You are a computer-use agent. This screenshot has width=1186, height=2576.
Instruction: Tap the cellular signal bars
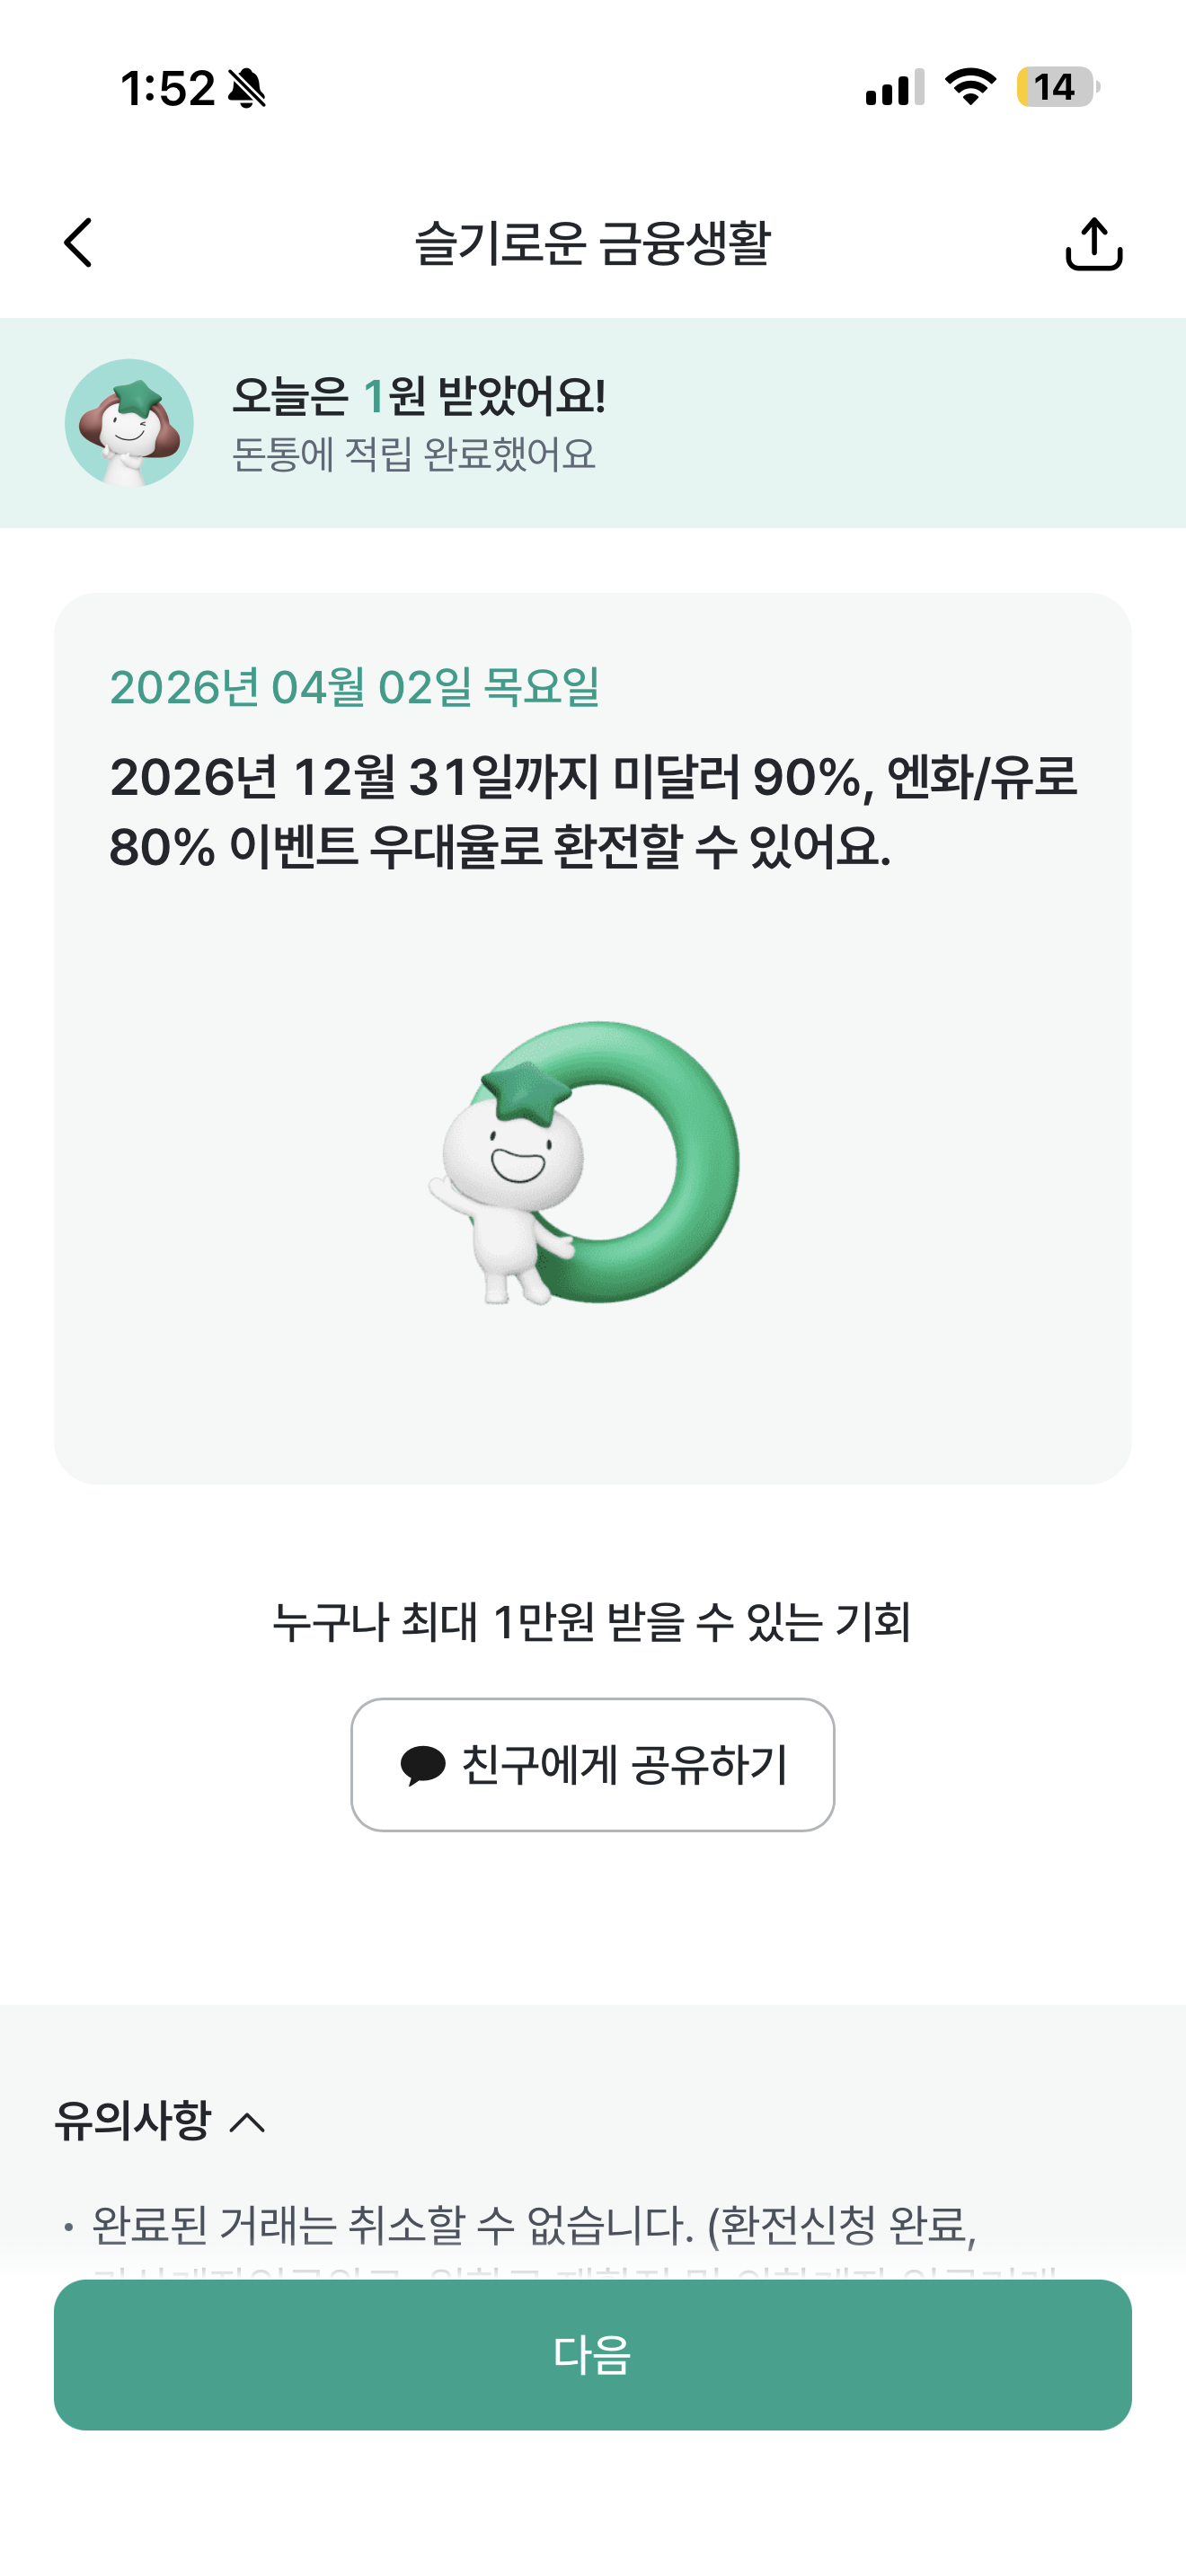895,88
